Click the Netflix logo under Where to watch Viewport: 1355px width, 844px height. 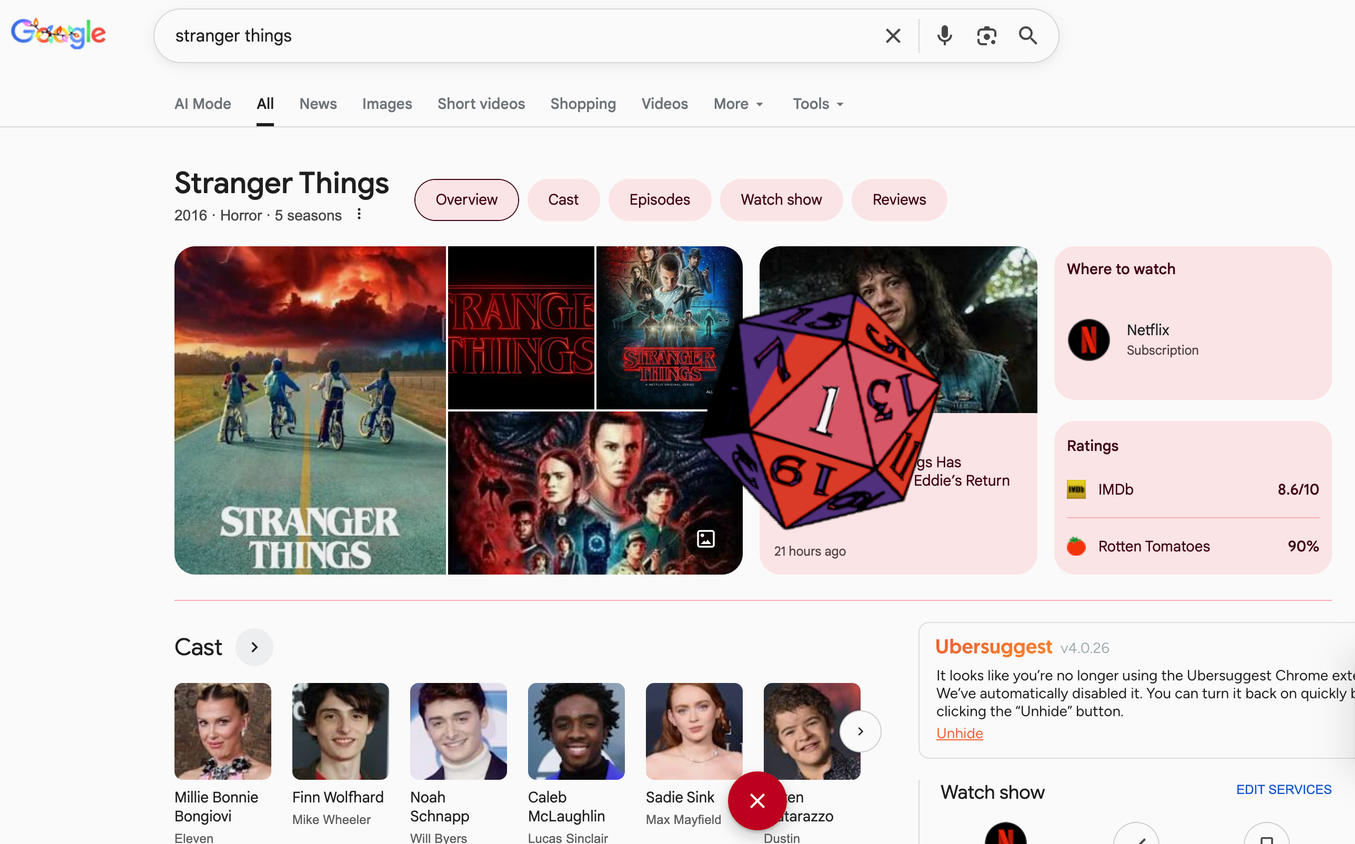pyautogui.click(x=1089, y=340)
